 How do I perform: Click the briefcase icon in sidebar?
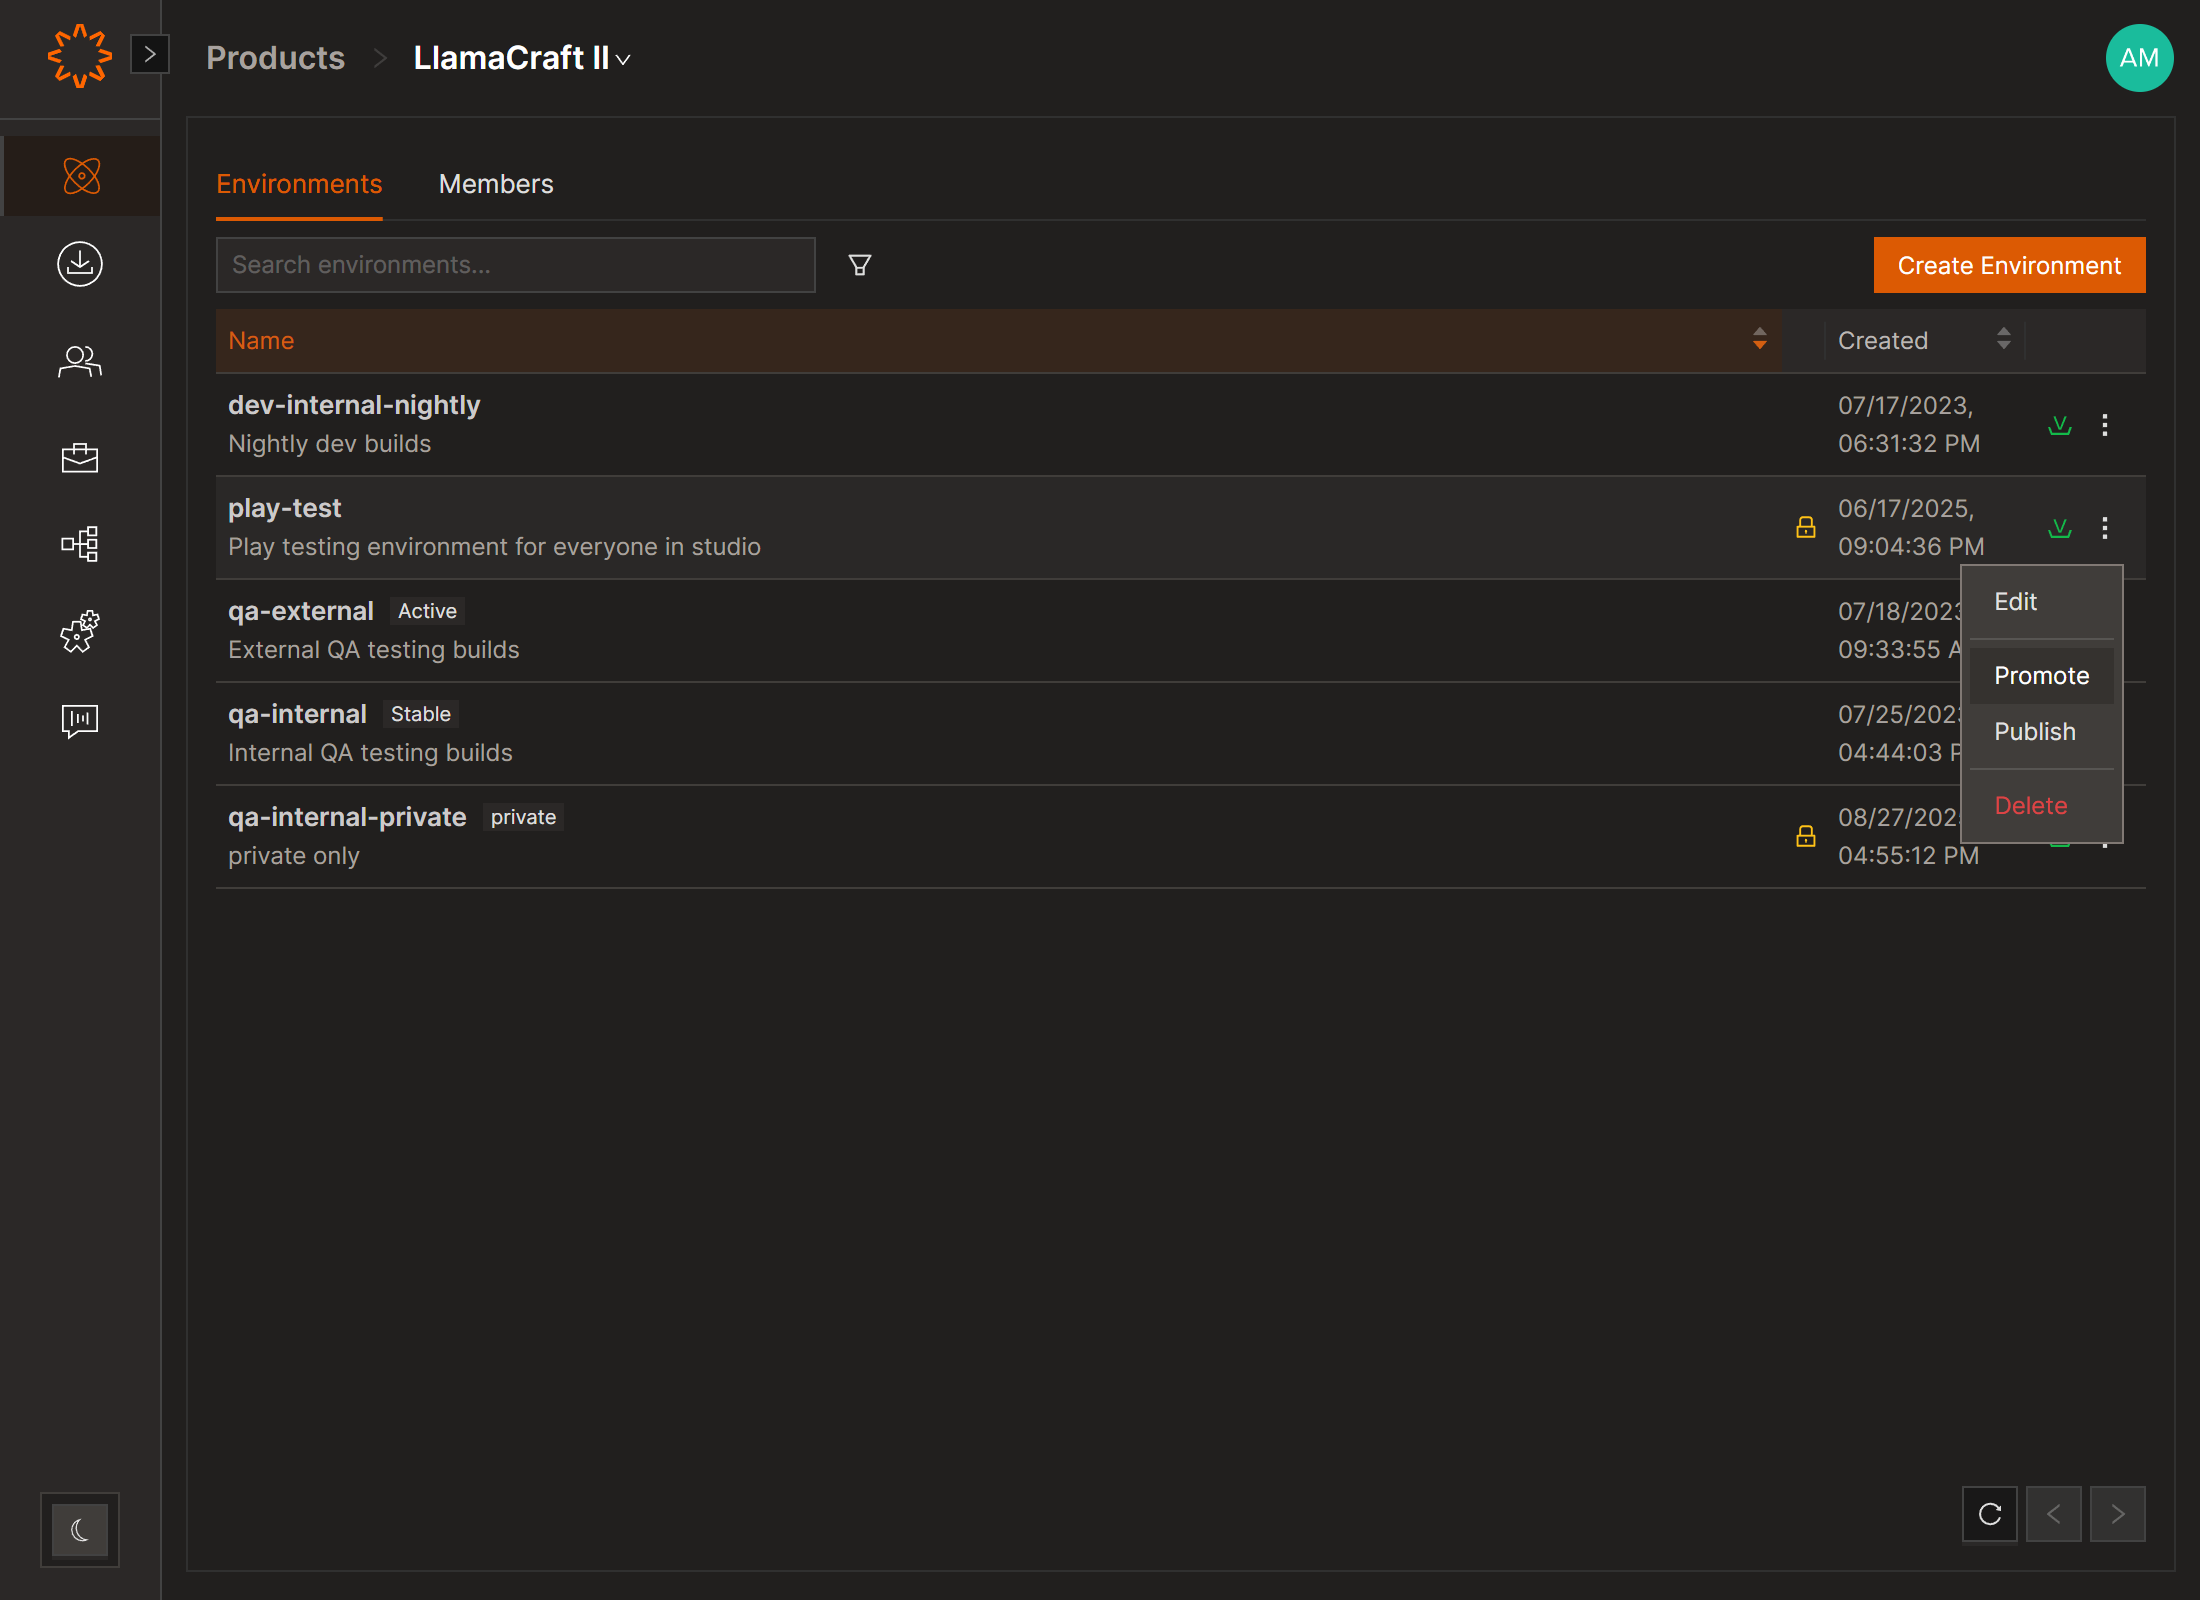pos(80,457)
